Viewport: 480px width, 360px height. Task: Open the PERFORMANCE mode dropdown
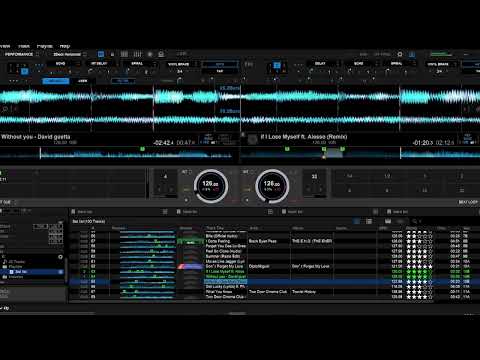(21, 54)
